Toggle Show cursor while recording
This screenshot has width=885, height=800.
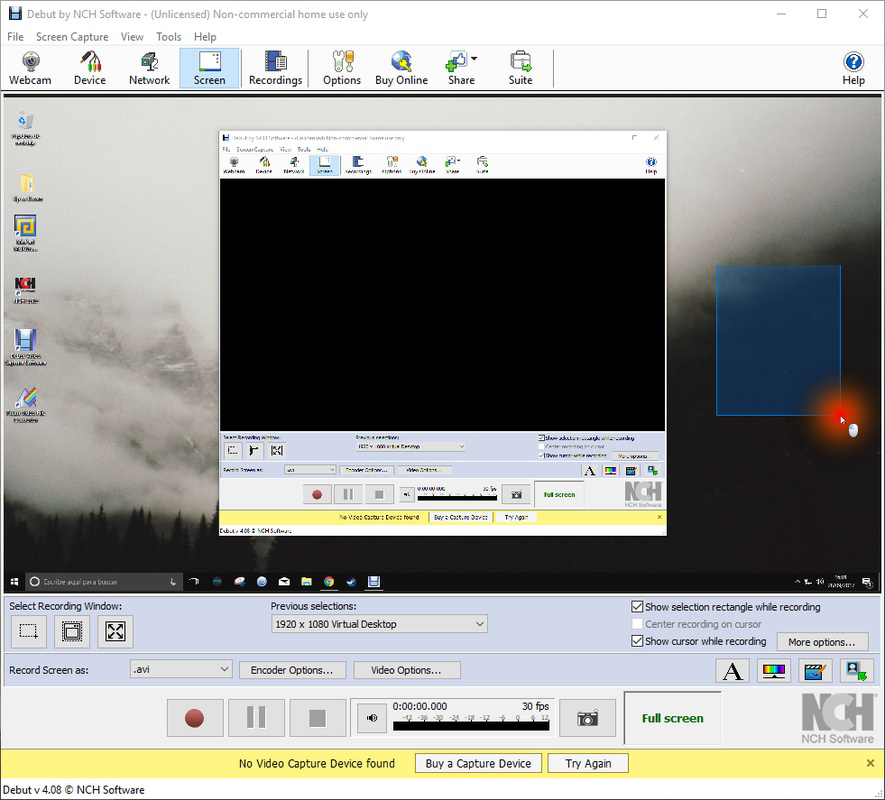(637, 641)
